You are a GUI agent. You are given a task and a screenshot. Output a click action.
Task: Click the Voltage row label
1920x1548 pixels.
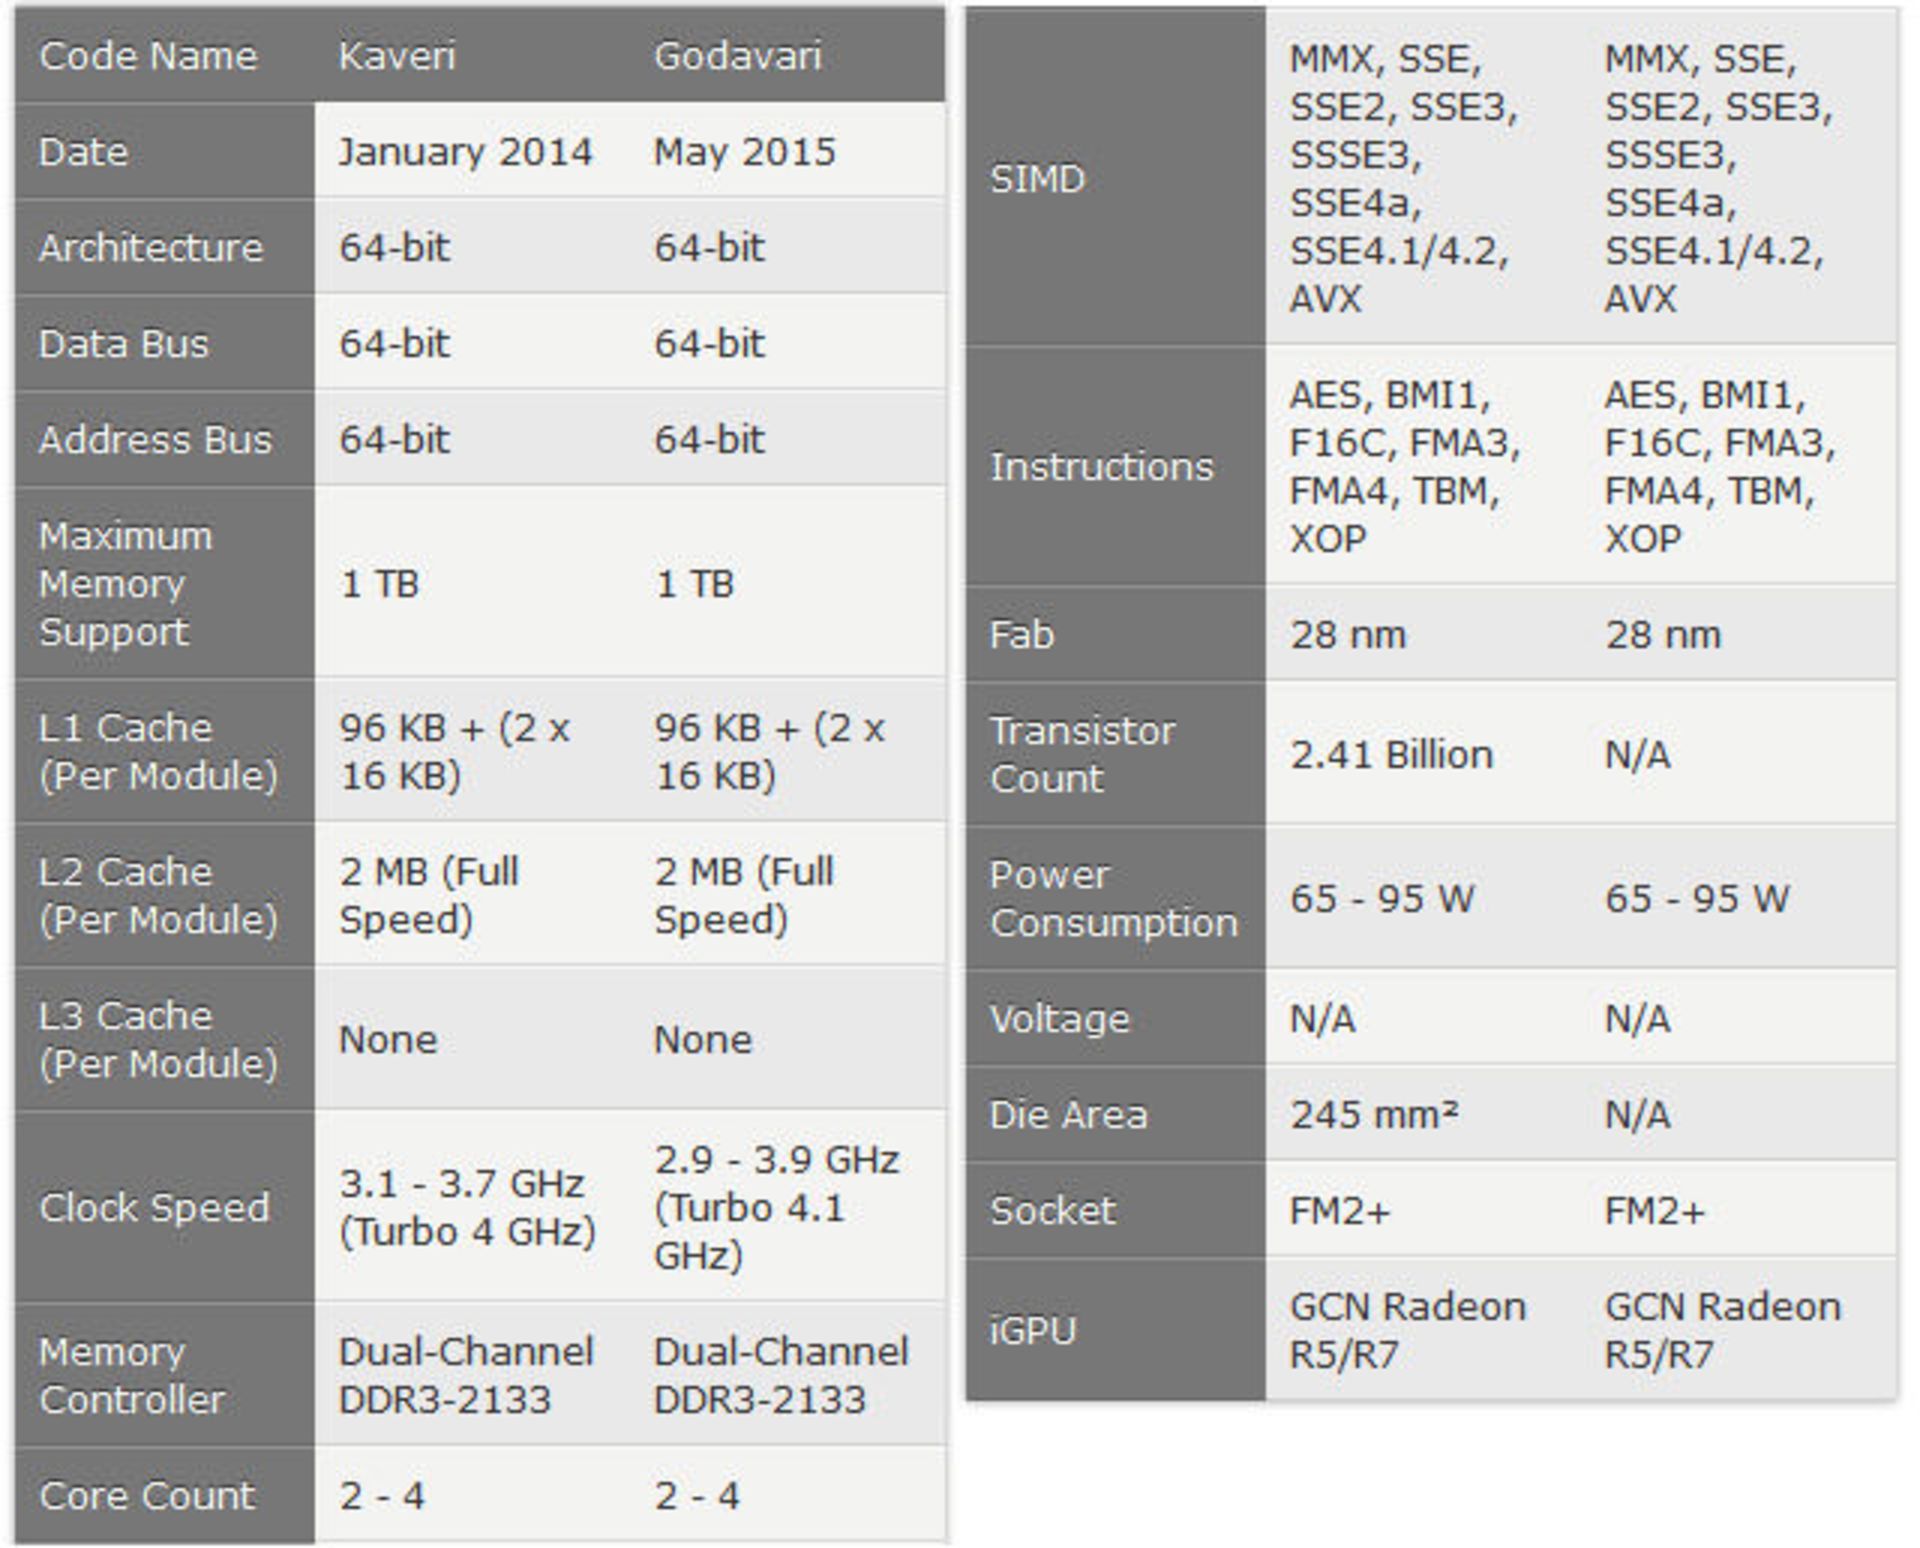click(x=1115, y=1018)
